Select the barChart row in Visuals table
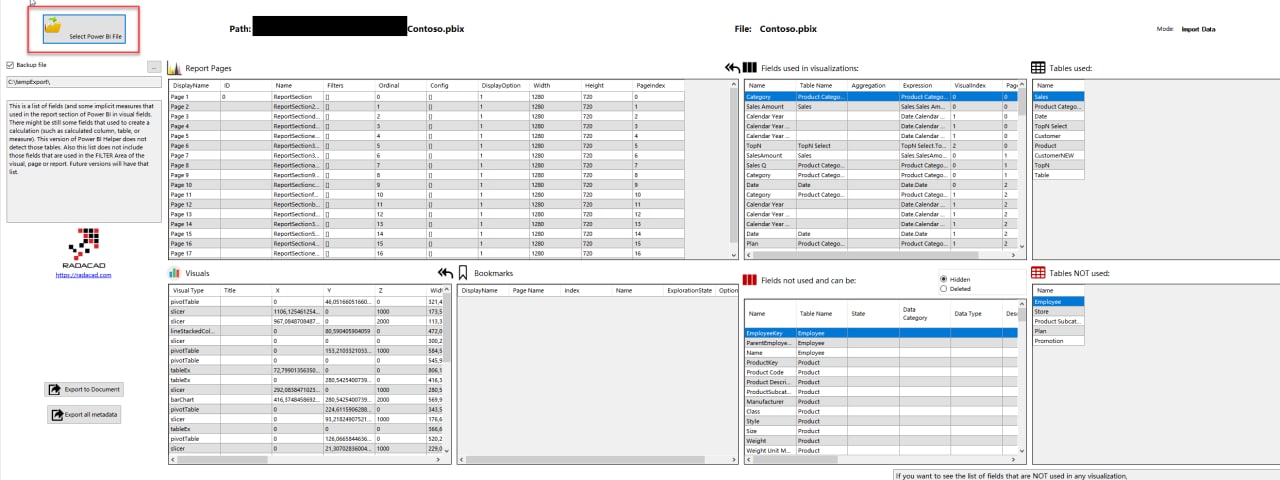Image resolution: width=1280 pixels, height=480 pixels. (x=305, y=398)
